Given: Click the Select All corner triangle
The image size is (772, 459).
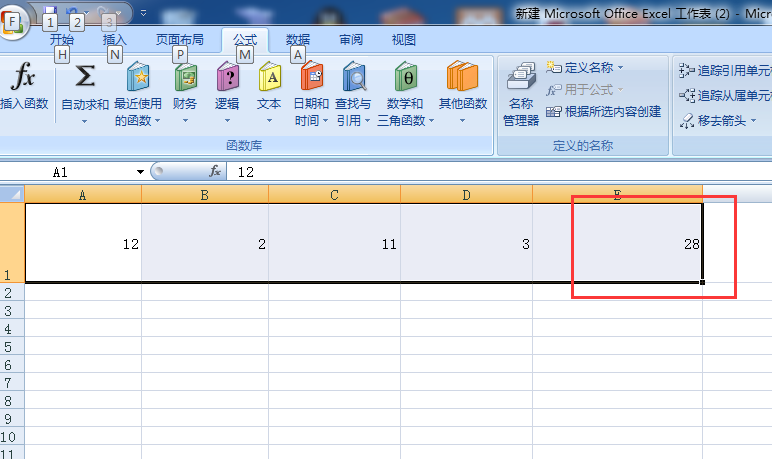Looking at the screenshot, I should [16, 195].
